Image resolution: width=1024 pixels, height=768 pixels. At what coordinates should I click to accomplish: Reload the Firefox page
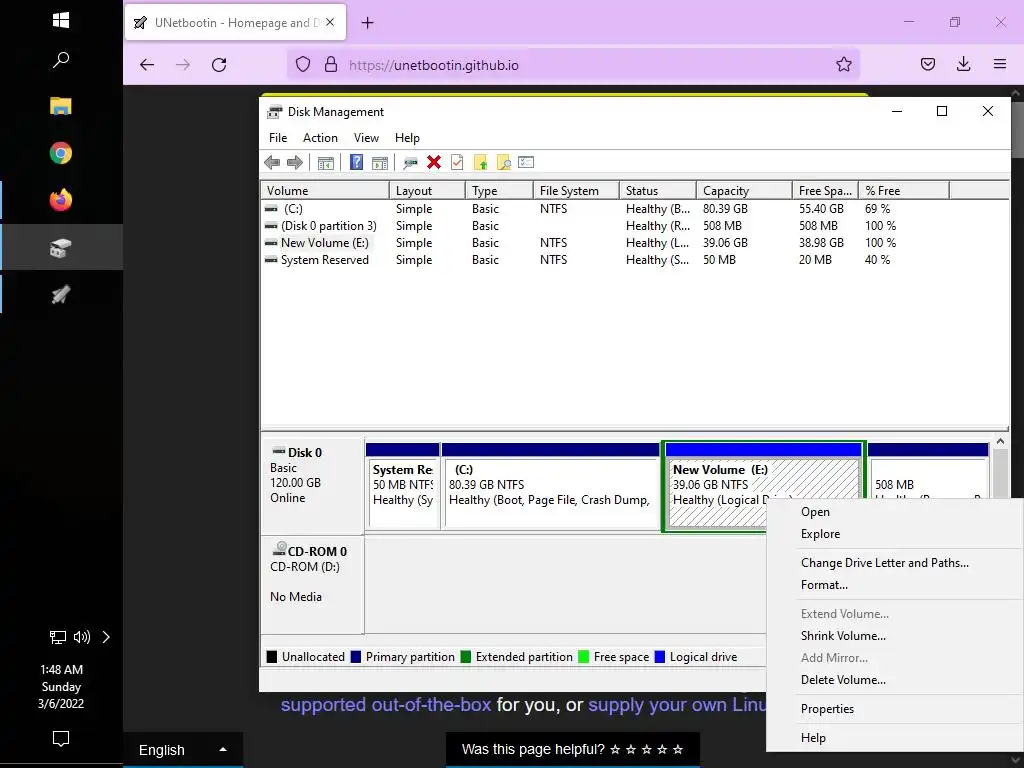[219, 65]
